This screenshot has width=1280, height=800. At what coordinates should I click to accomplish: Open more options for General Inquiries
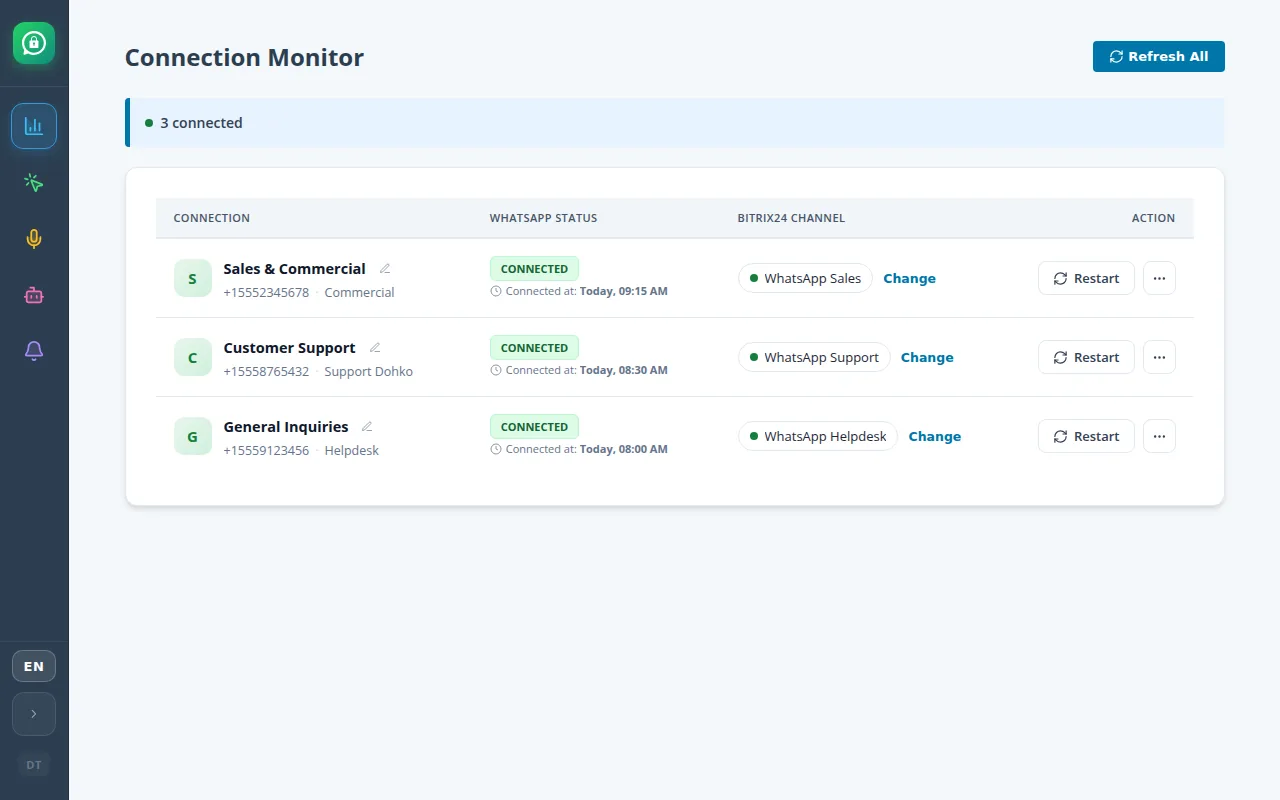tap(1159, 436)
